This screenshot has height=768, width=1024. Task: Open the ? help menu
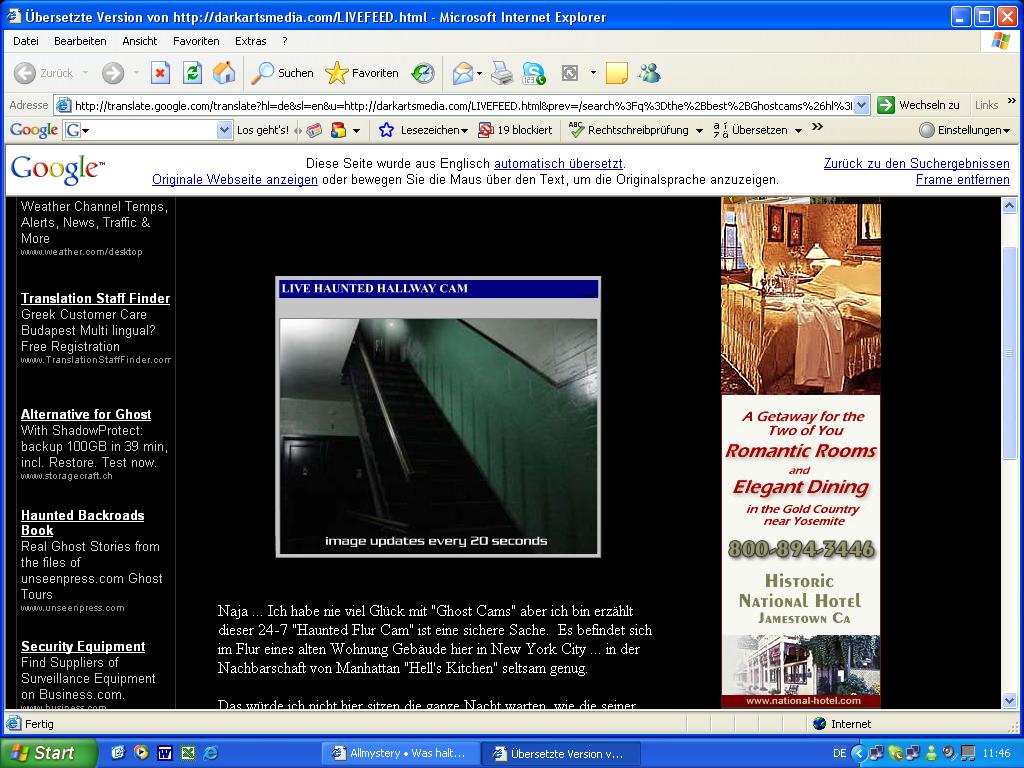(x=285, y=41)
